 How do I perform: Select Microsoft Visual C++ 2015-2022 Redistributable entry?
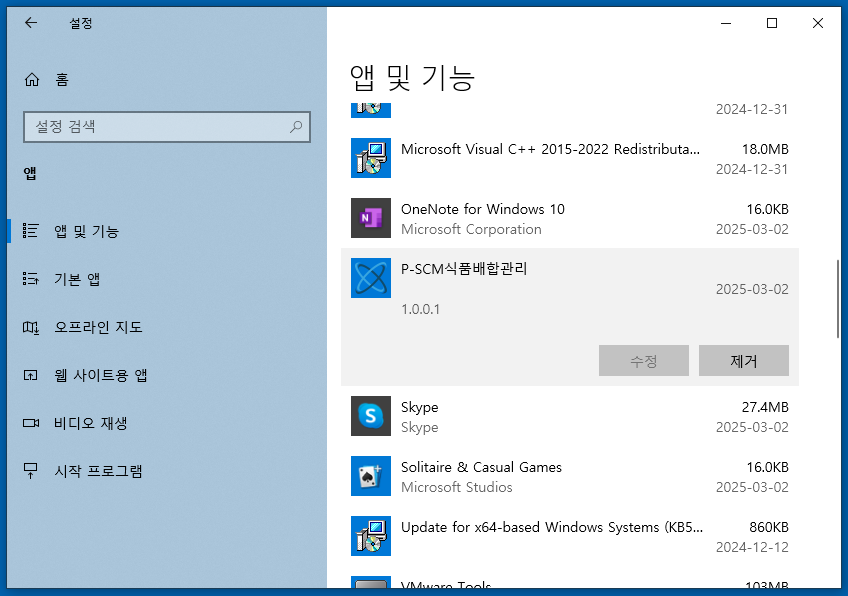(x=570, y=158)
